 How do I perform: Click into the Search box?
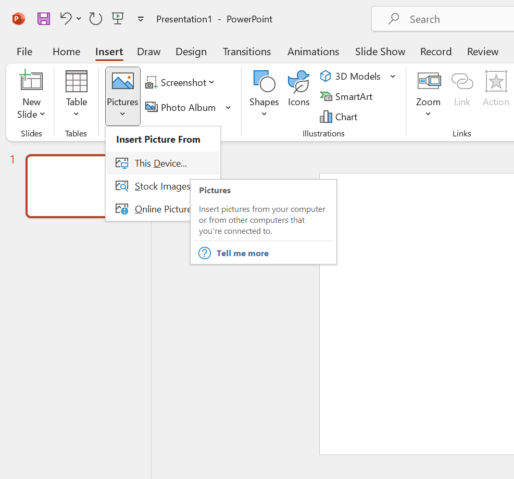click(443, 19)
